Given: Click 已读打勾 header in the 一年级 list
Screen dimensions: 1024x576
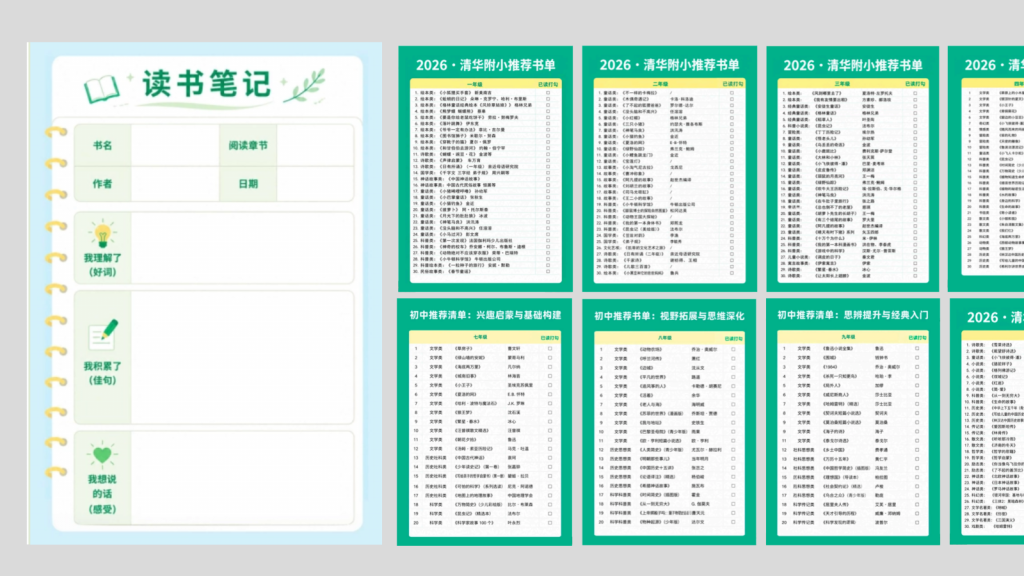Looking at the screenshot, I should [x=548, y=84].
